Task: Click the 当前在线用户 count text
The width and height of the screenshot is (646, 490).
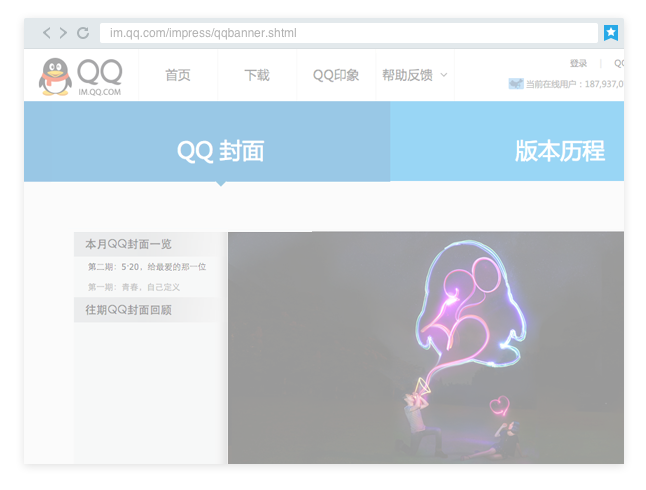Action: pyautogui.click(x=575, y=84)
